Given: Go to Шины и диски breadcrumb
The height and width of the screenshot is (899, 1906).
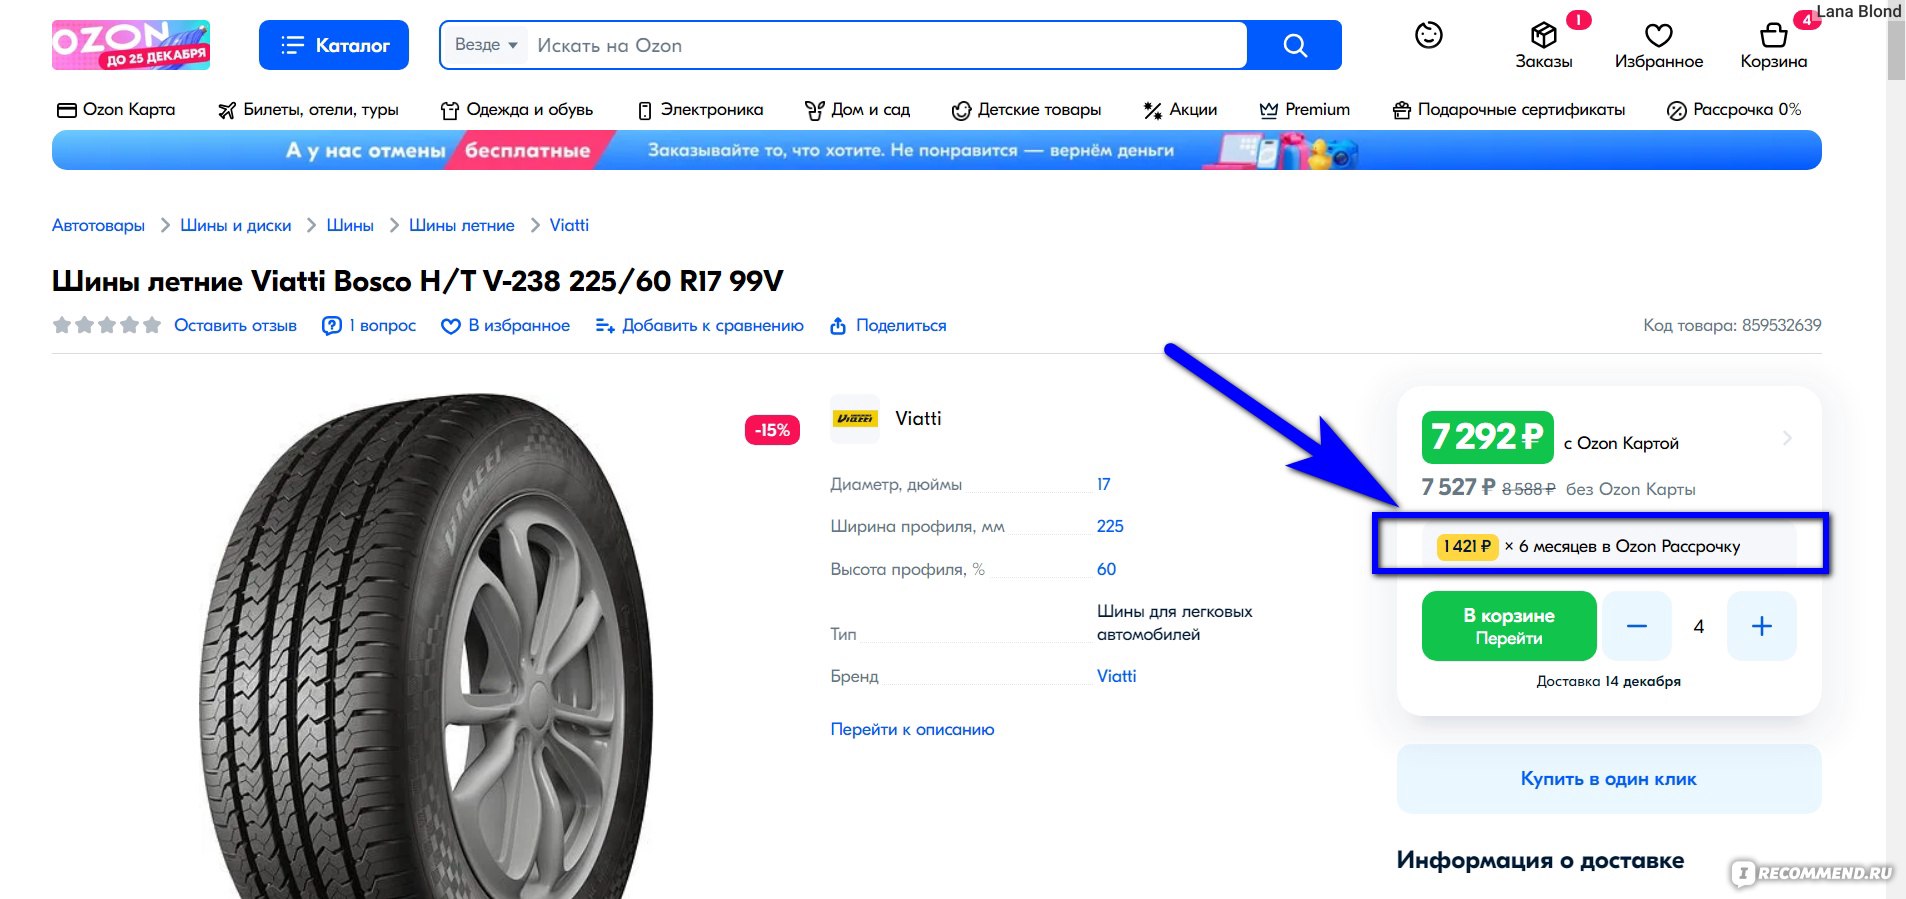Looking at the screenshot, I should tap(236, 226).
